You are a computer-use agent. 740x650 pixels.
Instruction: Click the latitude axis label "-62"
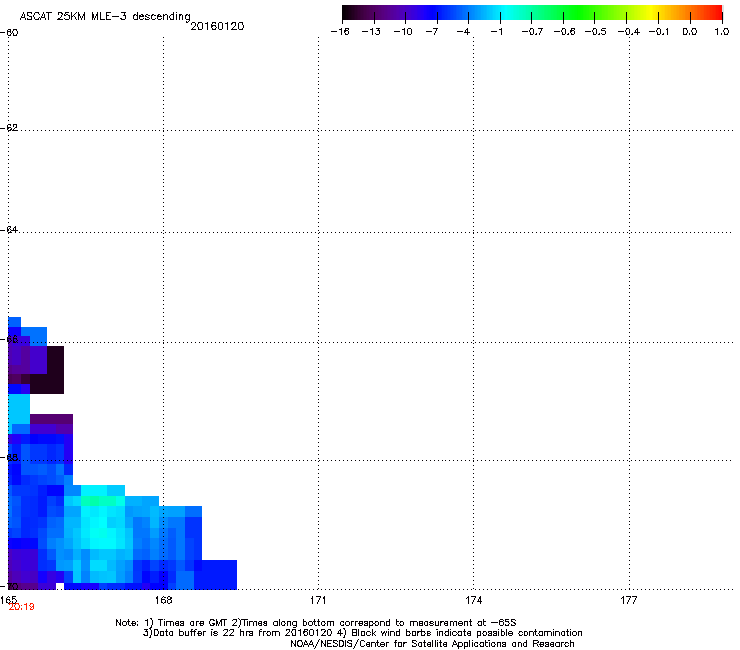point(9,128)
